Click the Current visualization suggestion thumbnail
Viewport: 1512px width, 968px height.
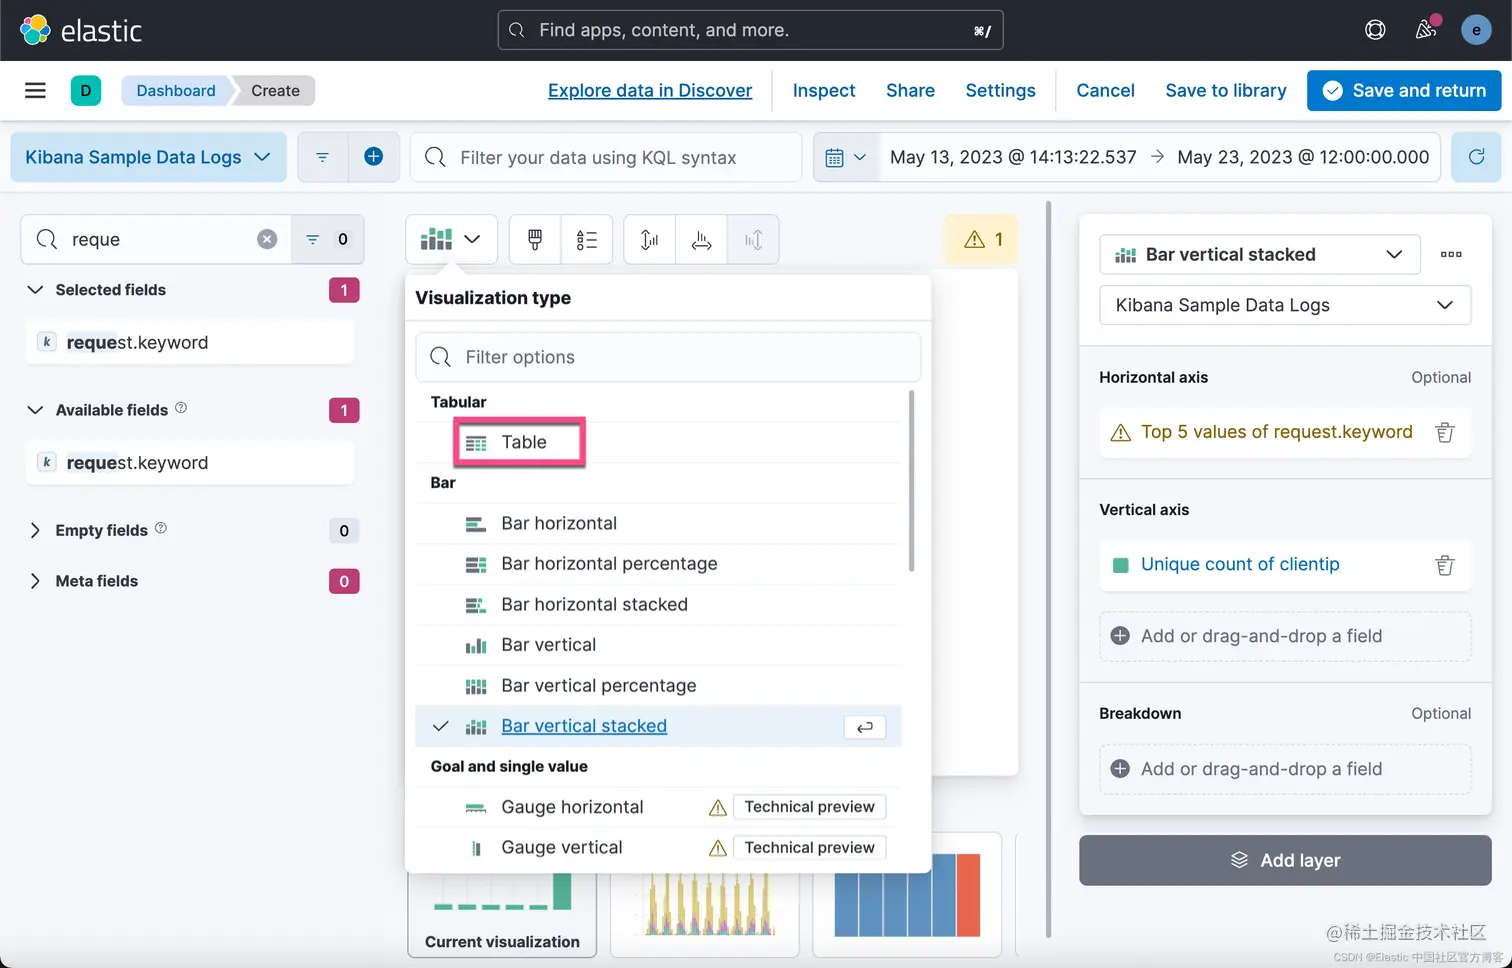[502, 915]
